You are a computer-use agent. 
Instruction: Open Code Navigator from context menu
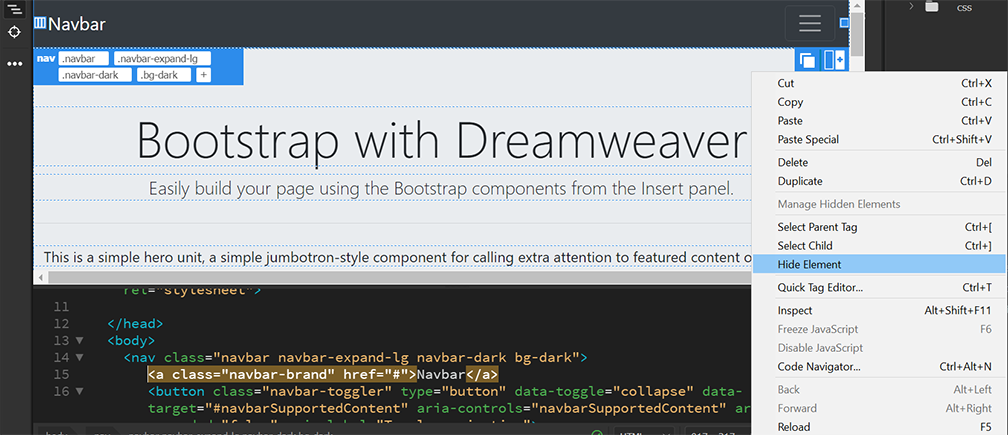coord(878,367)
